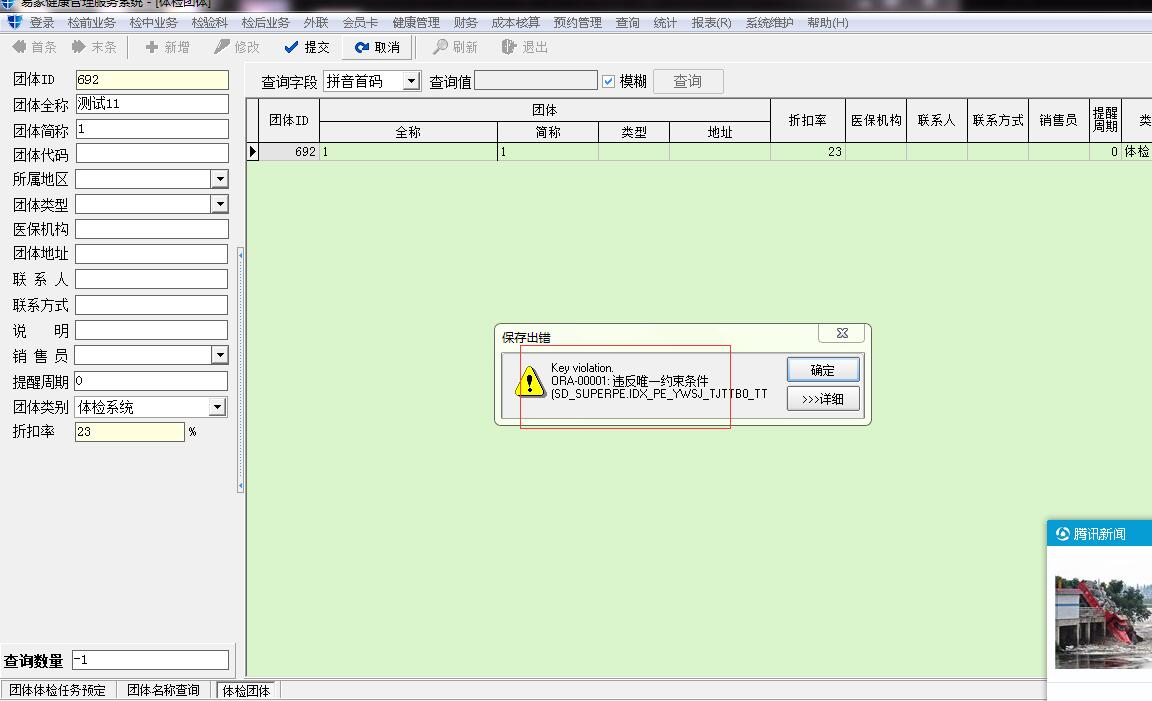This screenshot has width=1152, height=701.
Task: Click >>>详细 button for error details
Action: tap(823, 399)
